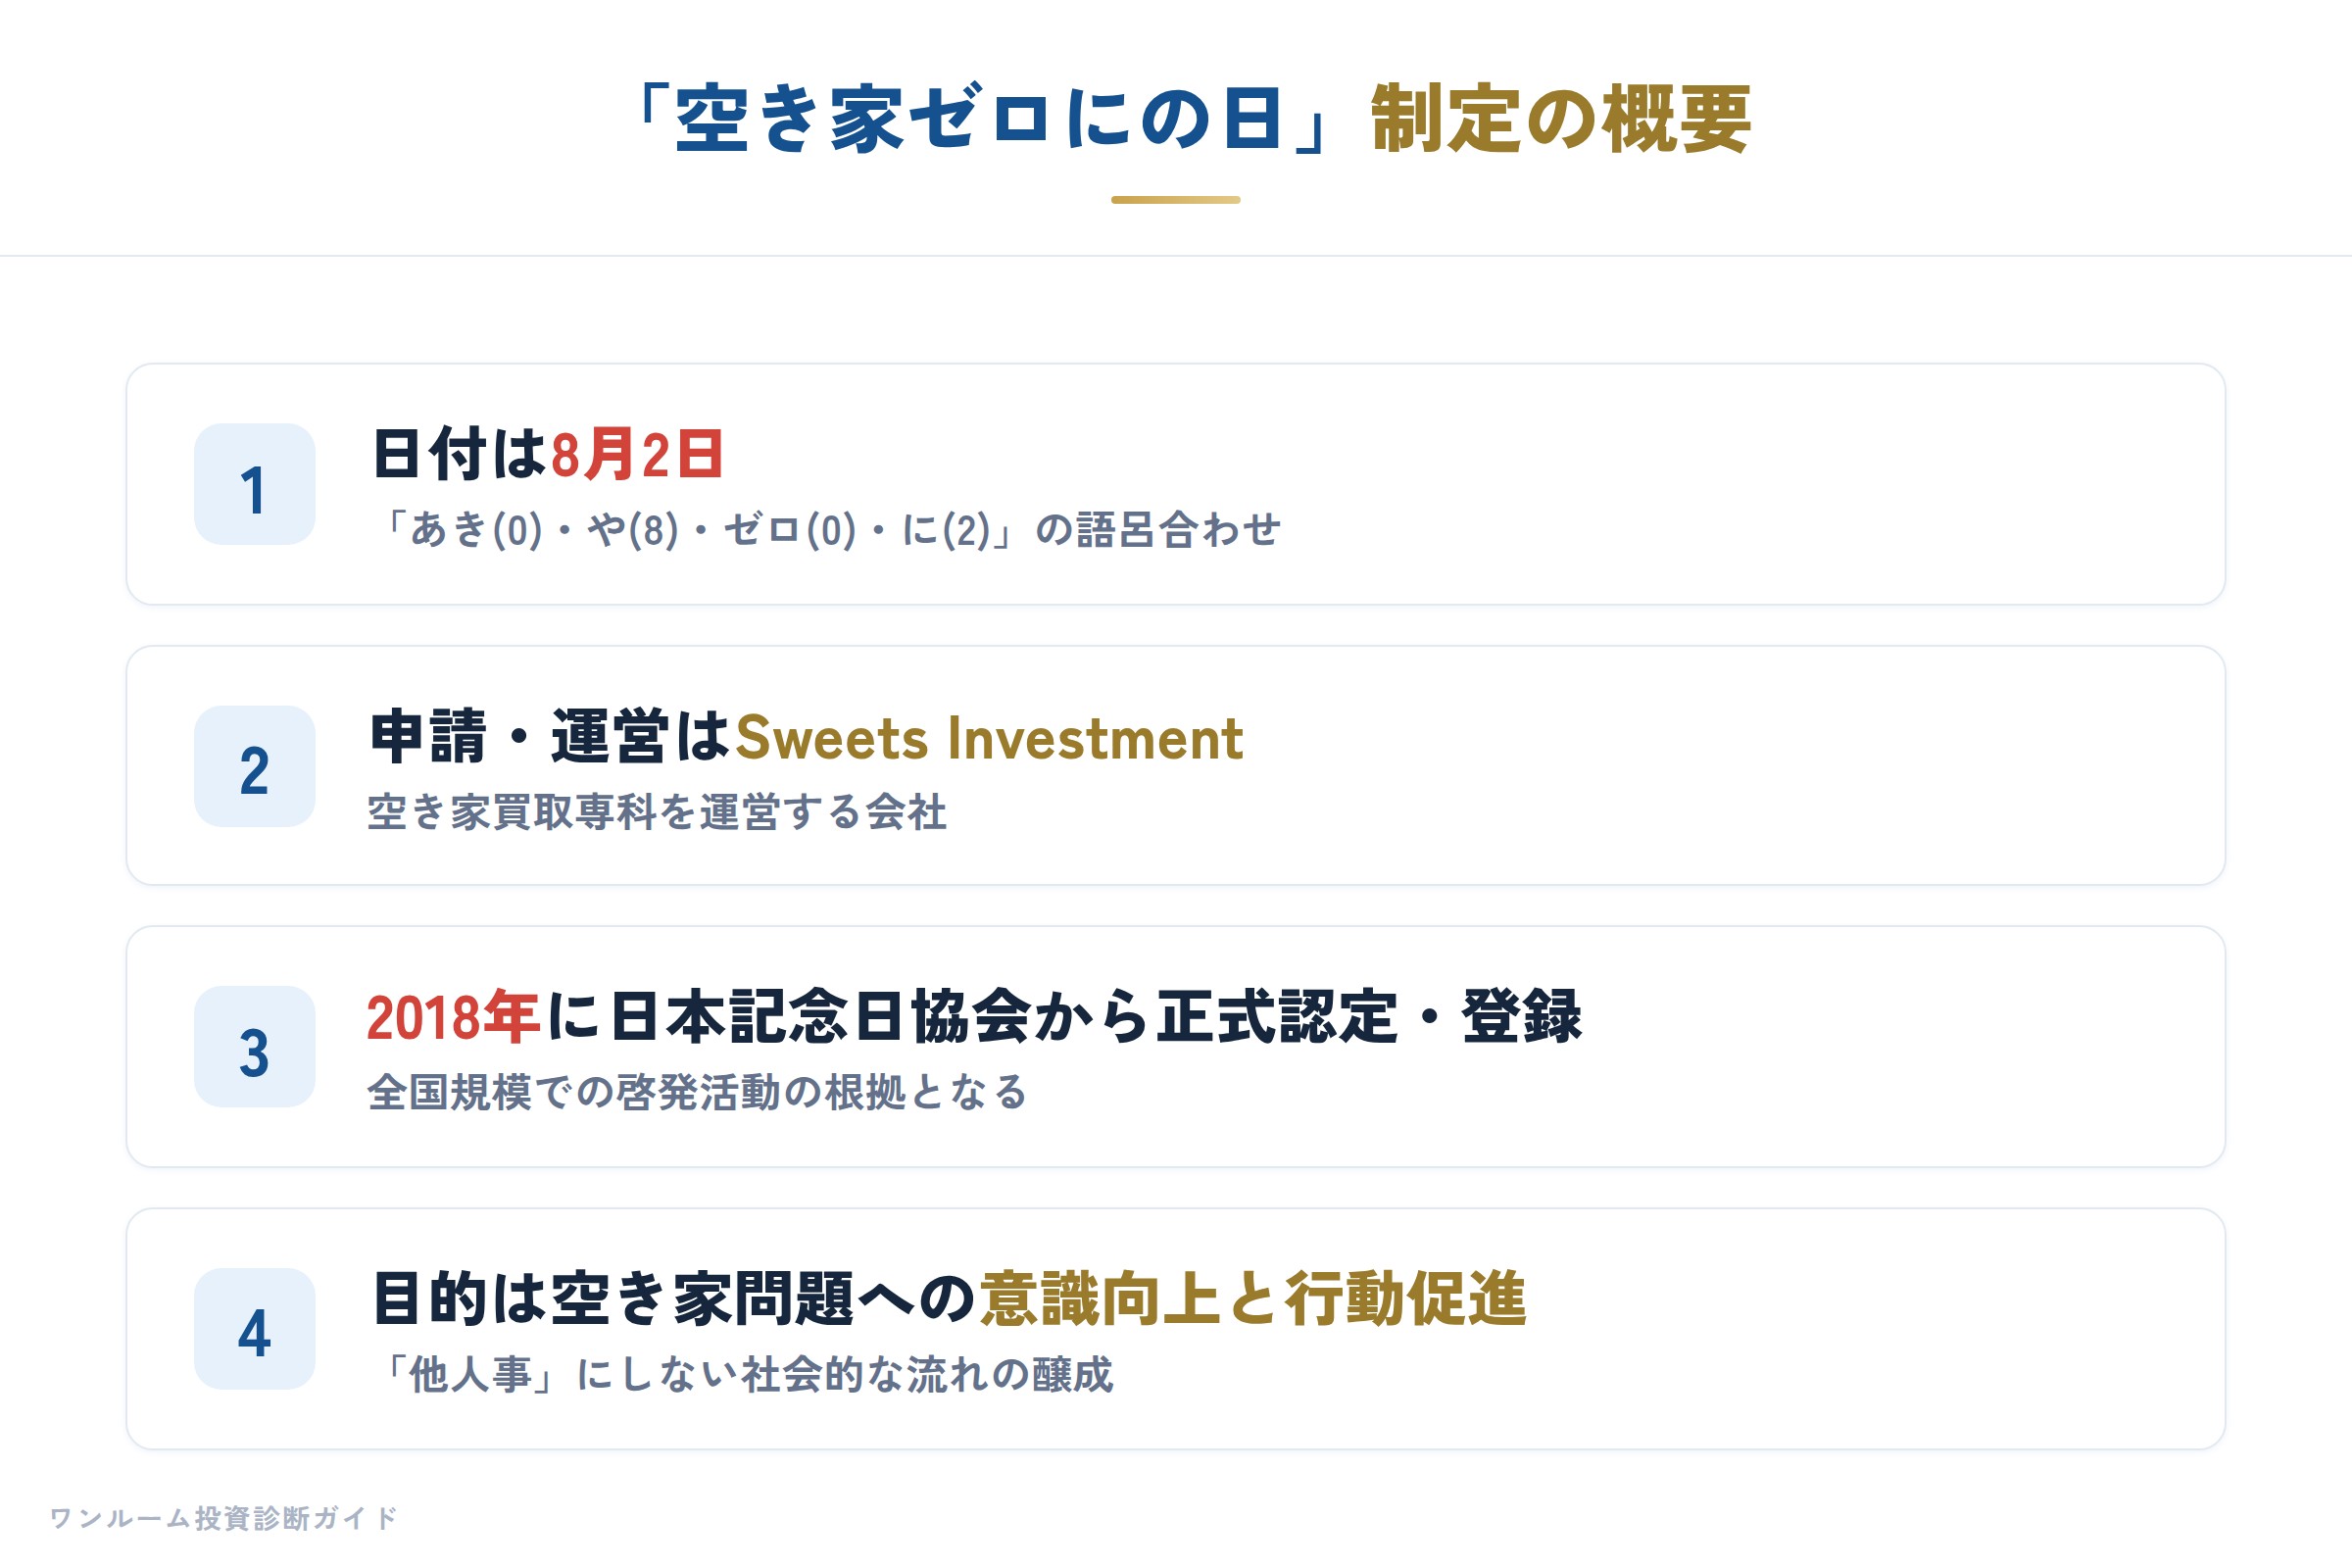Click the gold 意識向上と行動促進 text
The image size is (2352, 1568).
(1253, 1300)
